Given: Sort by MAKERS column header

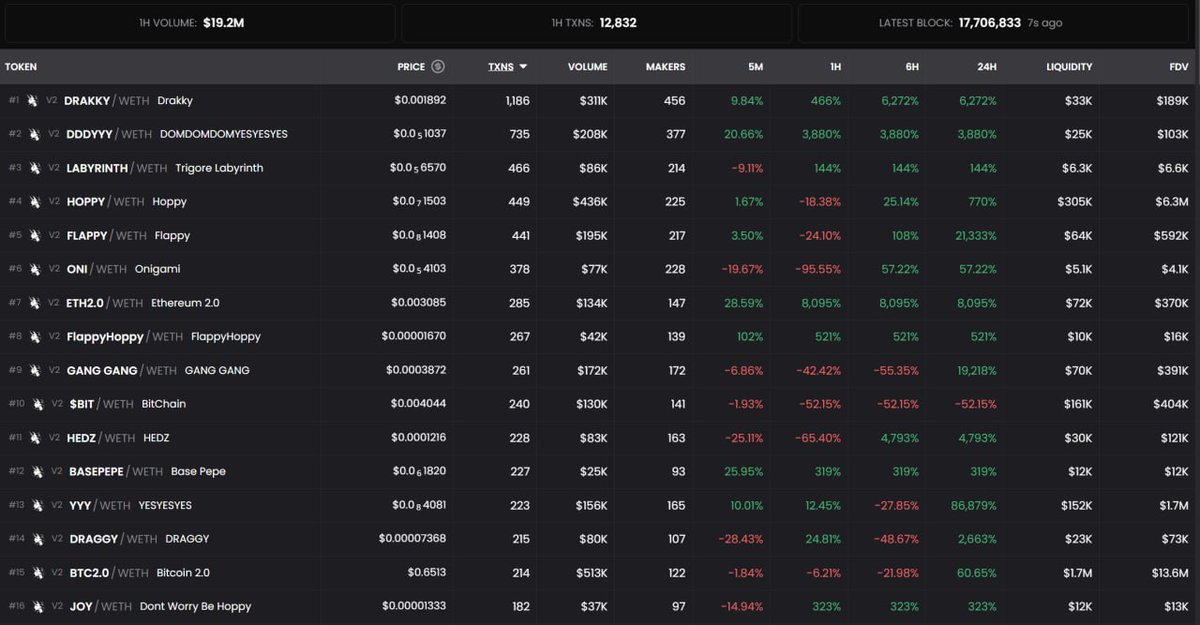Looking at the screenshot, I should [x=665, y=67].
